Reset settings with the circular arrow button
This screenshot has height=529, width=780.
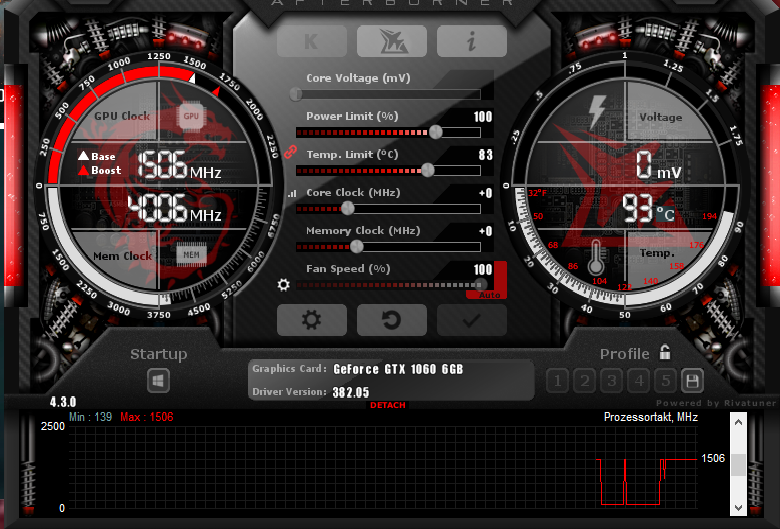(x=391, y=320)
